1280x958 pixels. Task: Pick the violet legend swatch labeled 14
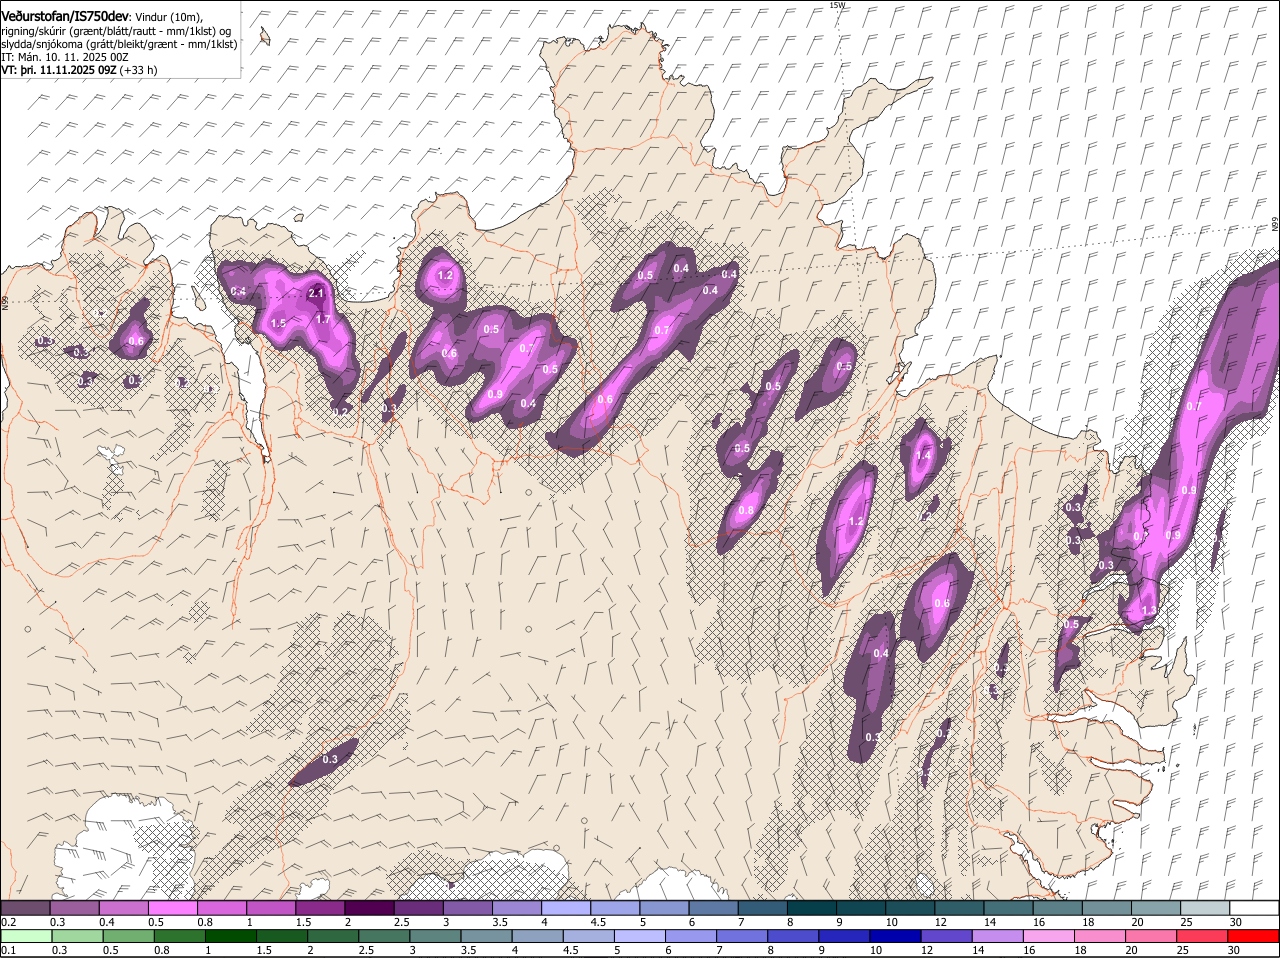tap(998, 936)
